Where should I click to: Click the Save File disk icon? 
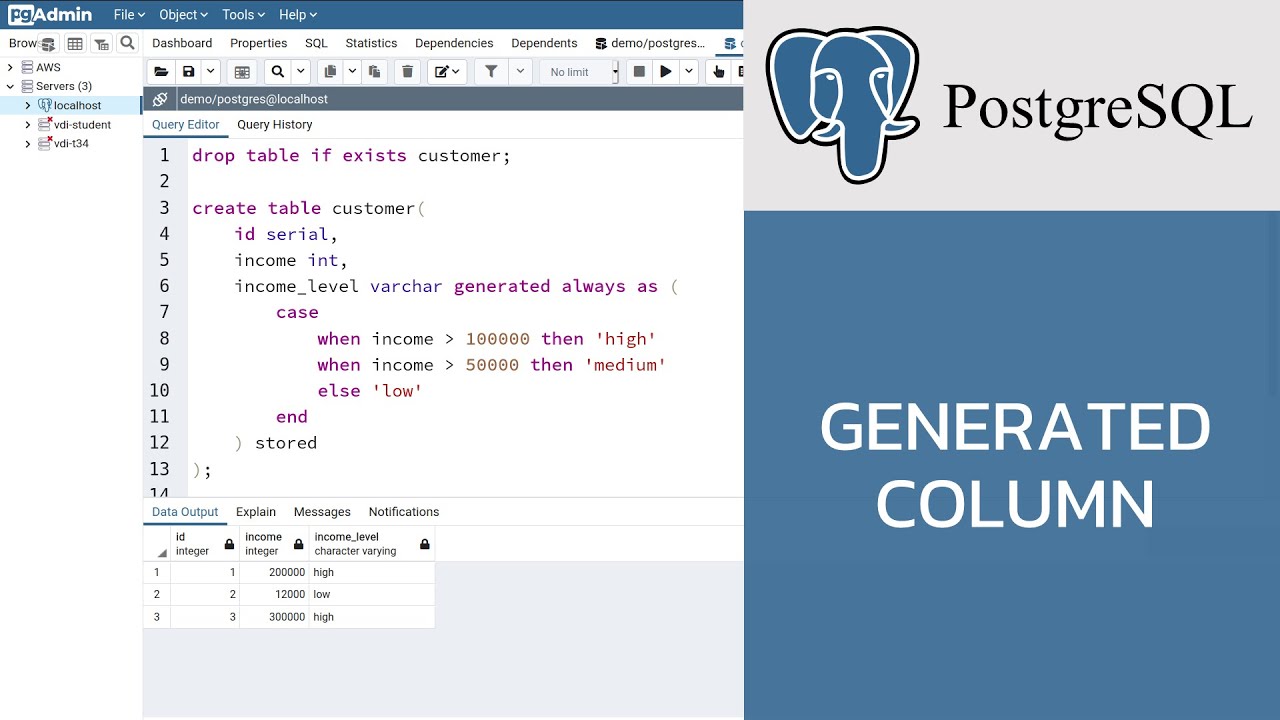point(188,72)
